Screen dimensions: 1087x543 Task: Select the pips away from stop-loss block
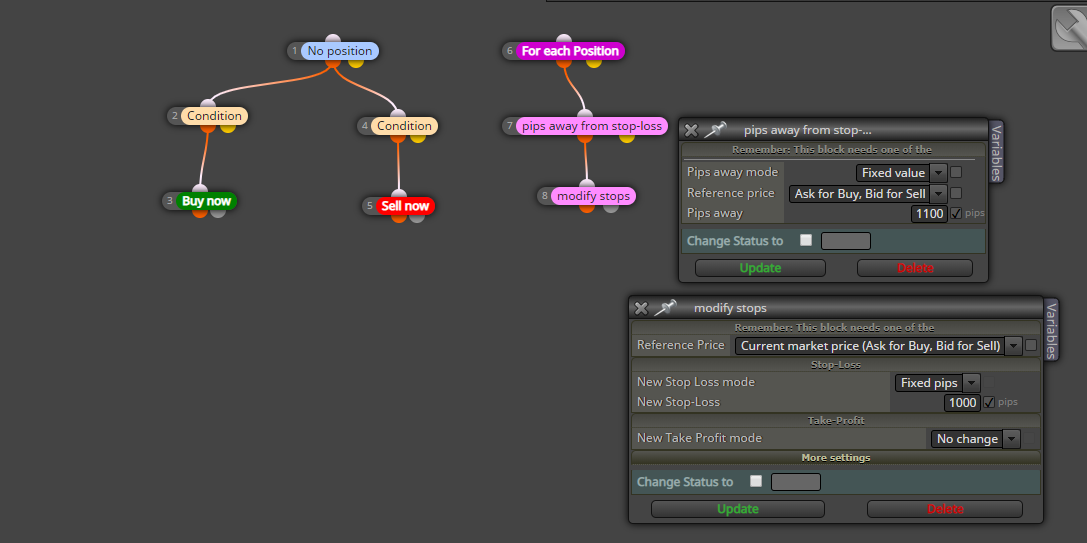(591, 126)
